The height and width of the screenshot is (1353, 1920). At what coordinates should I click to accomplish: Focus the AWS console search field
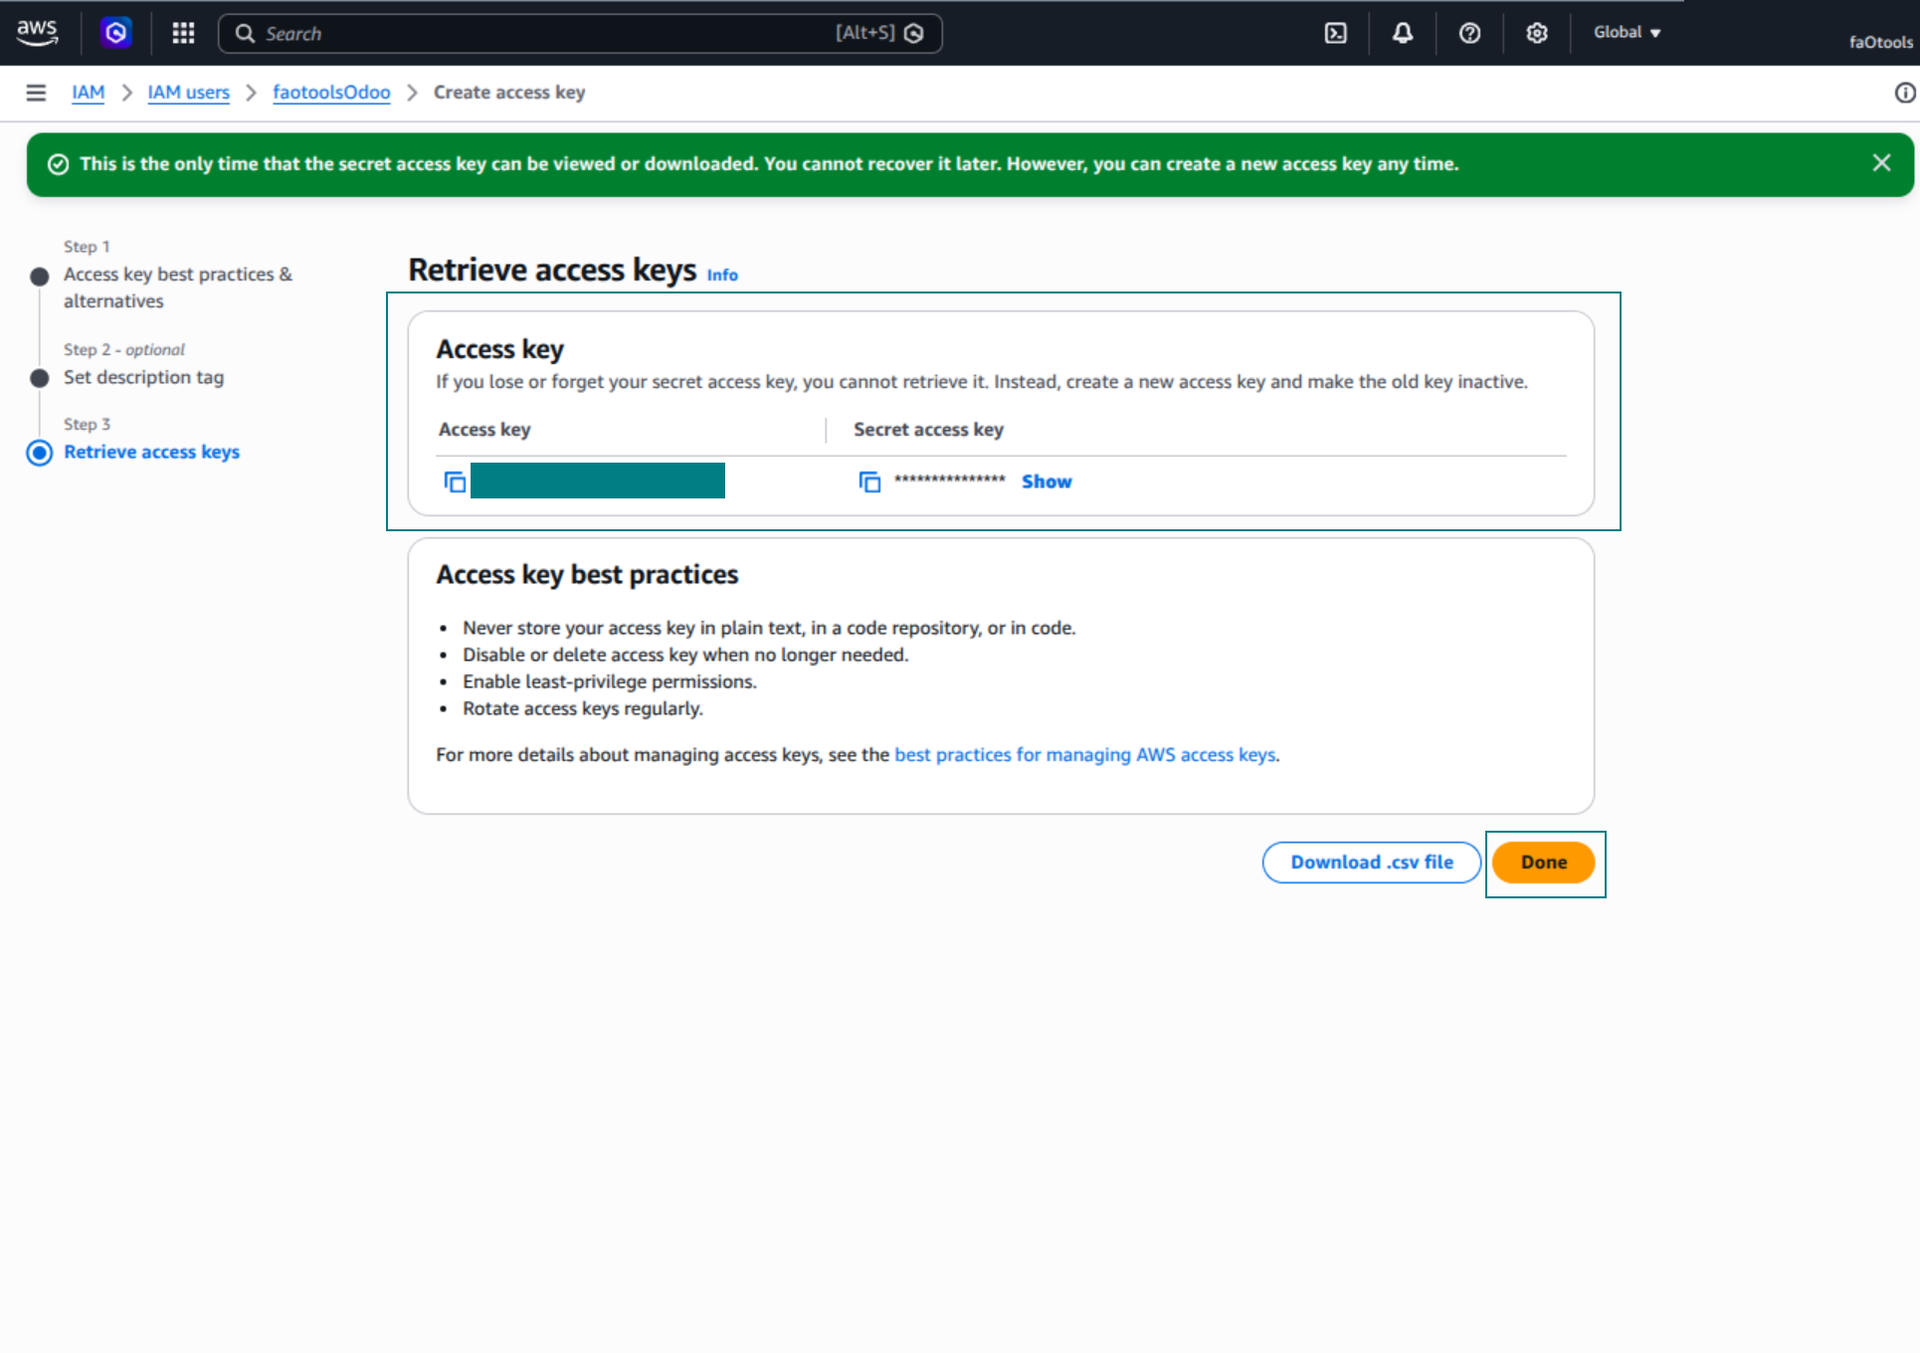click(580, 33)
